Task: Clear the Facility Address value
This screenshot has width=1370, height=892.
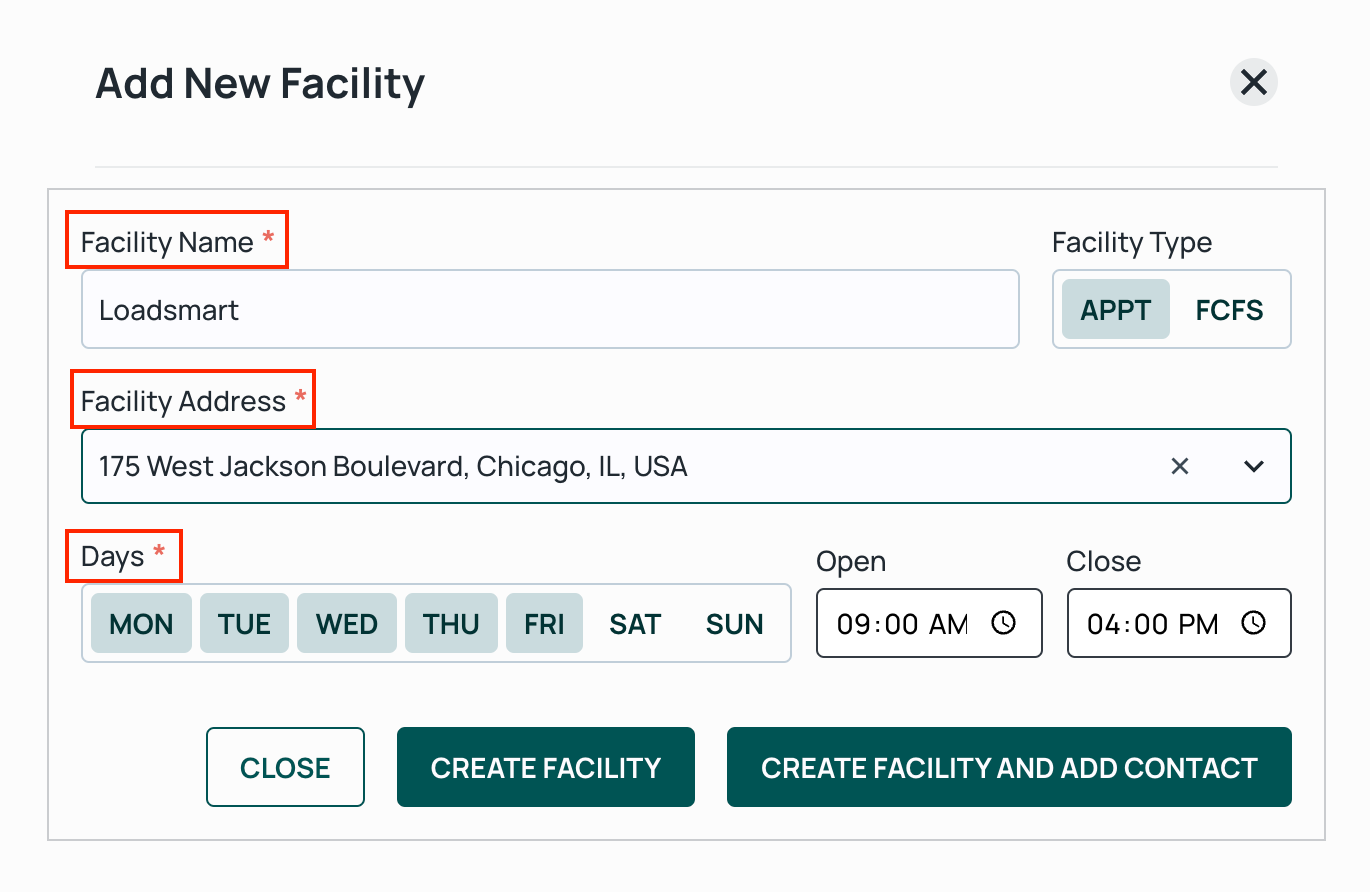Action: [x=1180, y=466]
